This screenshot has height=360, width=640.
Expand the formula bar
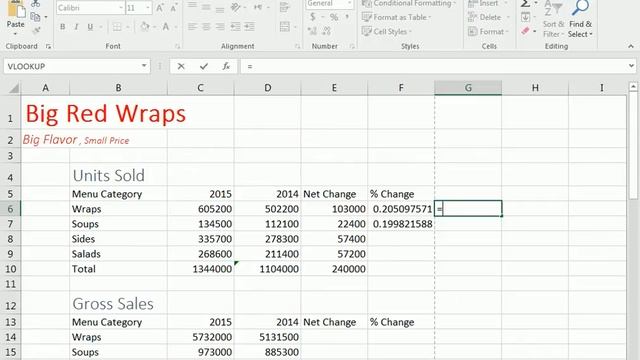[x=631, y=66]
